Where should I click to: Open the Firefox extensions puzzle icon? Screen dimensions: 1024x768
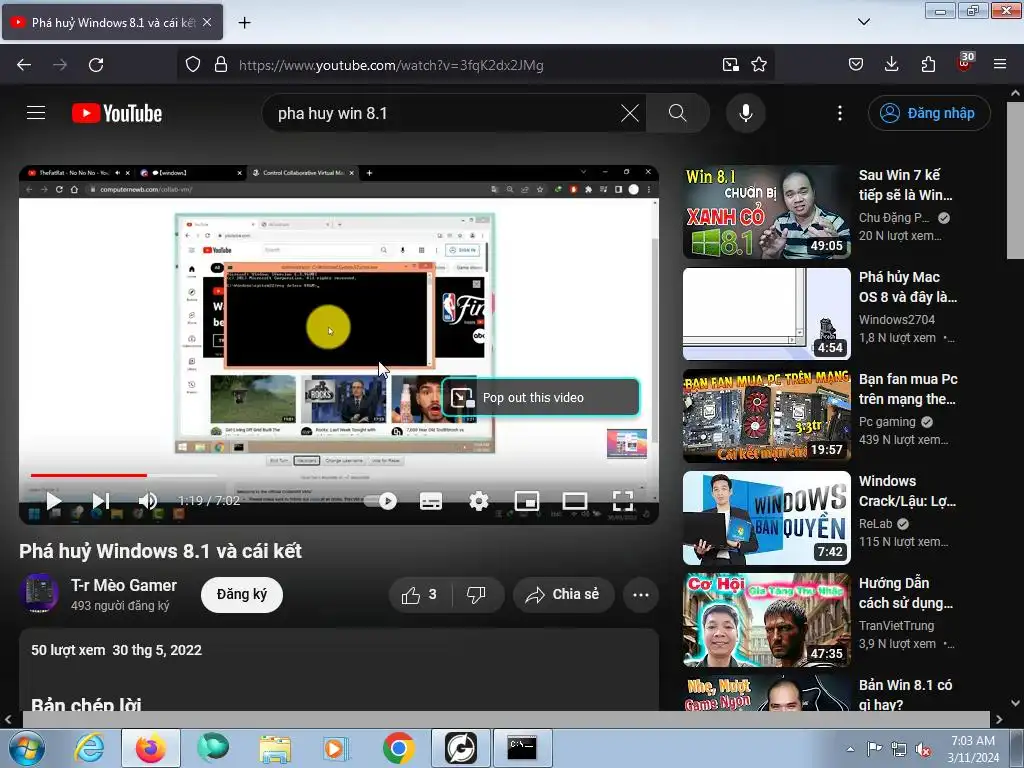tap(928, 65)
